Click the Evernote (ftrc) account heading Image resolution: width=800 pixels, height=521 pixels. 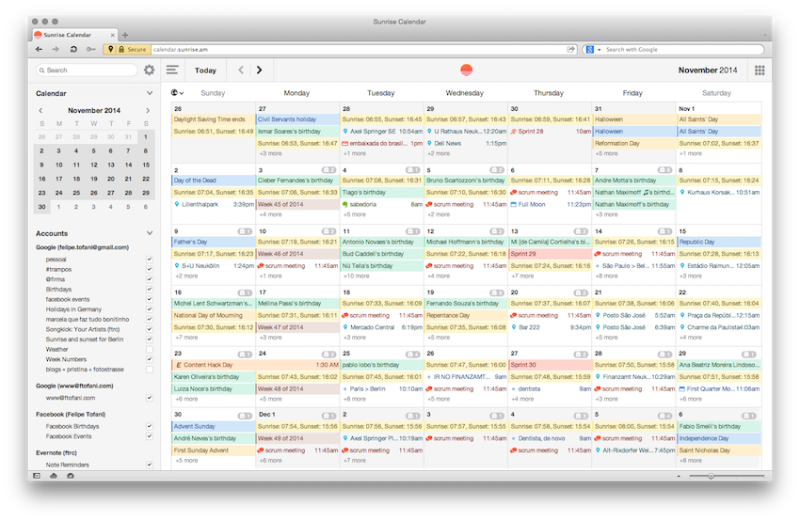[x=56, y=453]
